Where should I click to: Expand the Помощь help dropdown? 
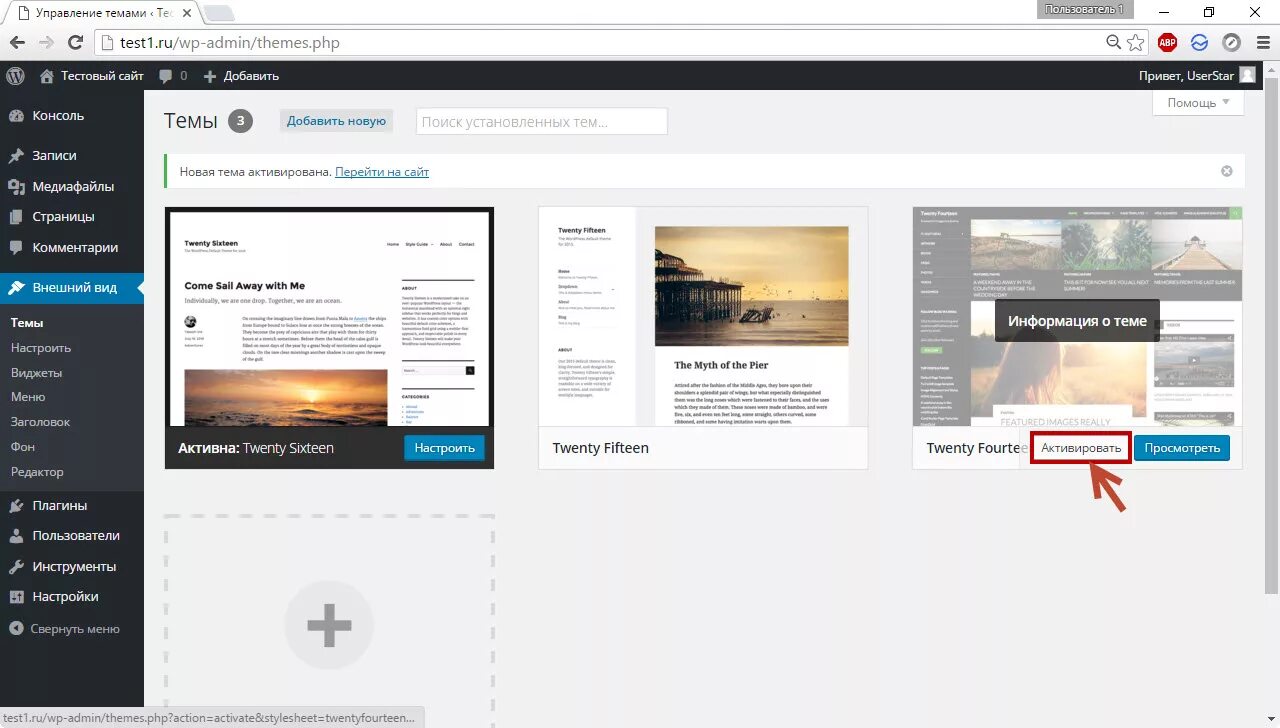point(1198,103)
